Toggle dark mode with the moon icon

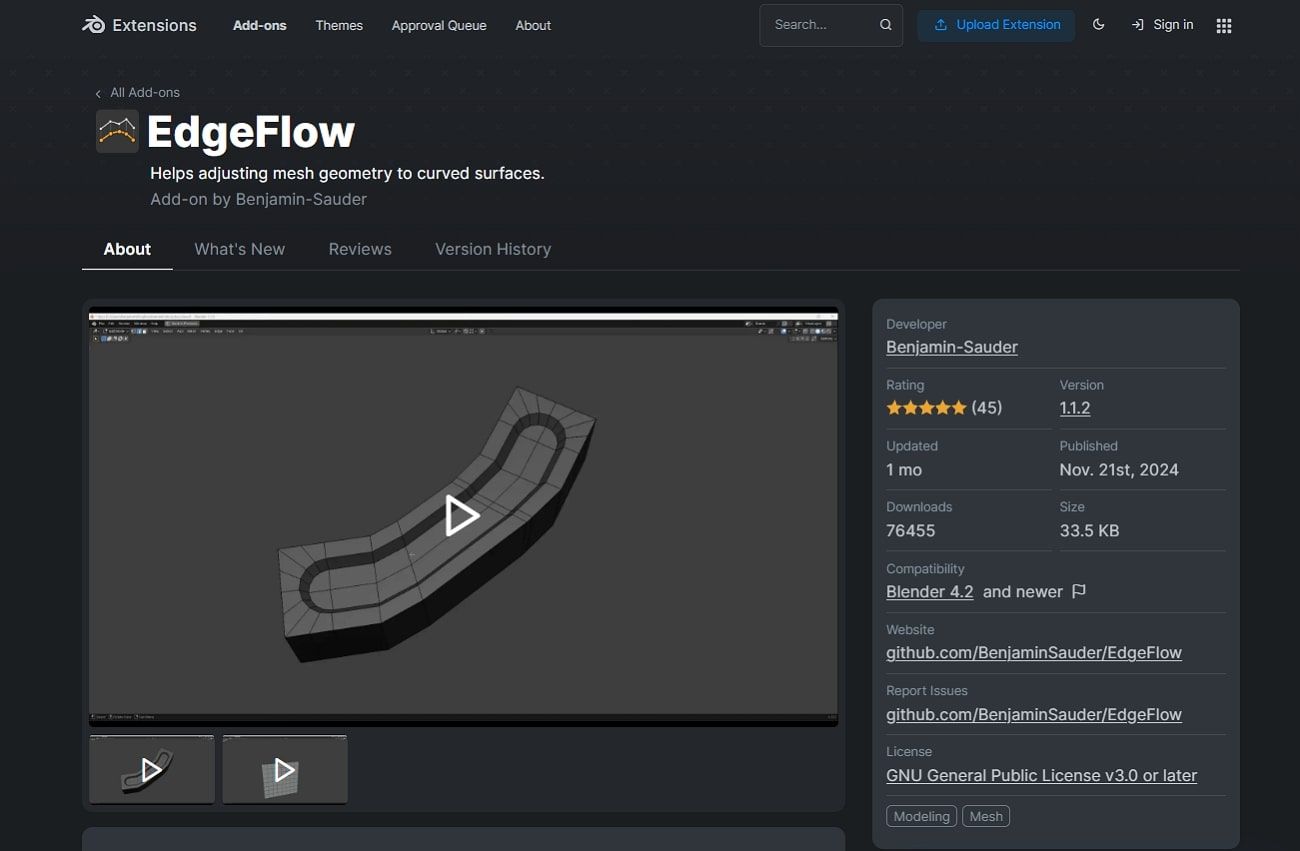(x=1098, y=25)
